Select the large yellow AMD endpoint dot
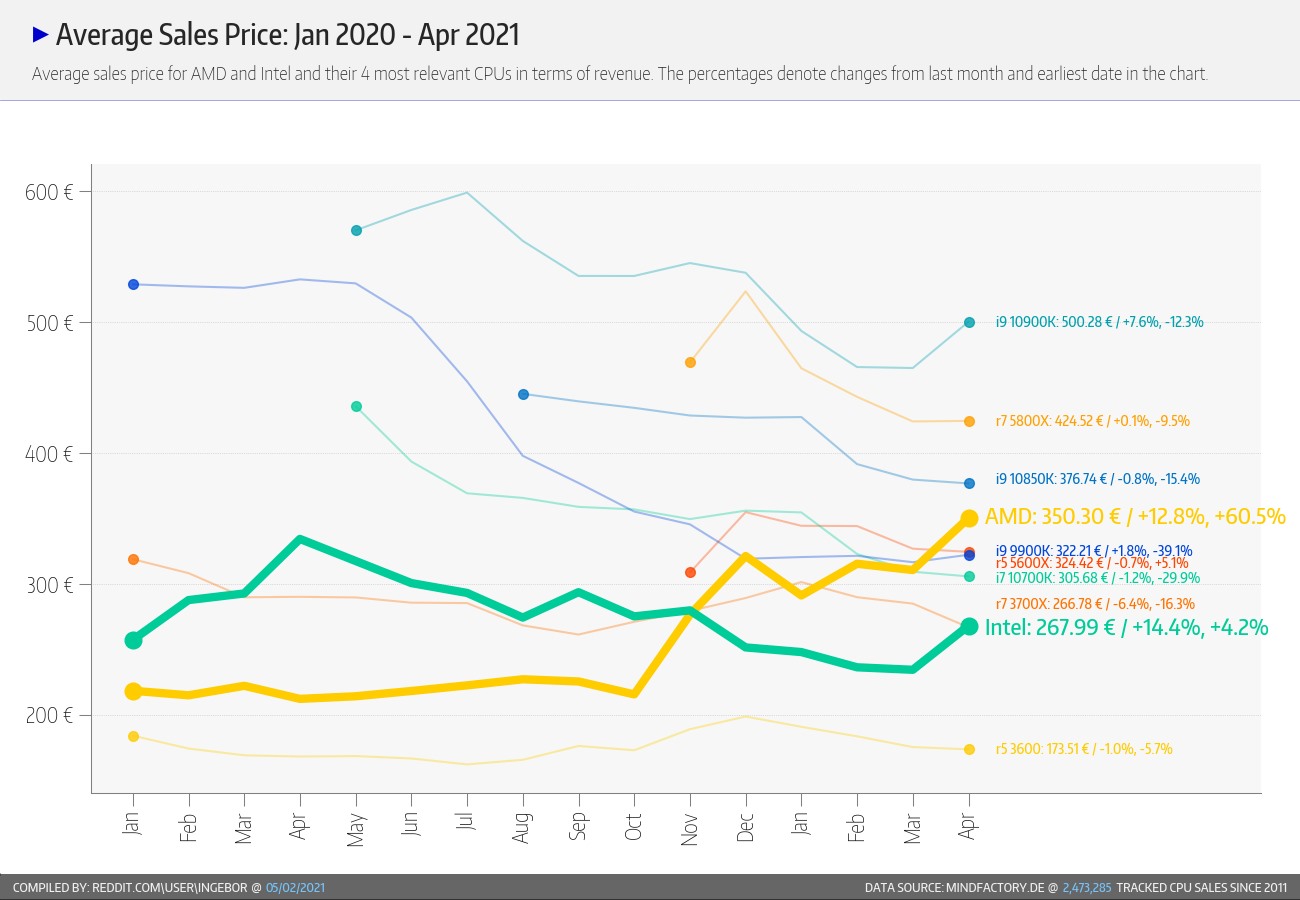The image size is (1300, 900). tap(969, 518)
